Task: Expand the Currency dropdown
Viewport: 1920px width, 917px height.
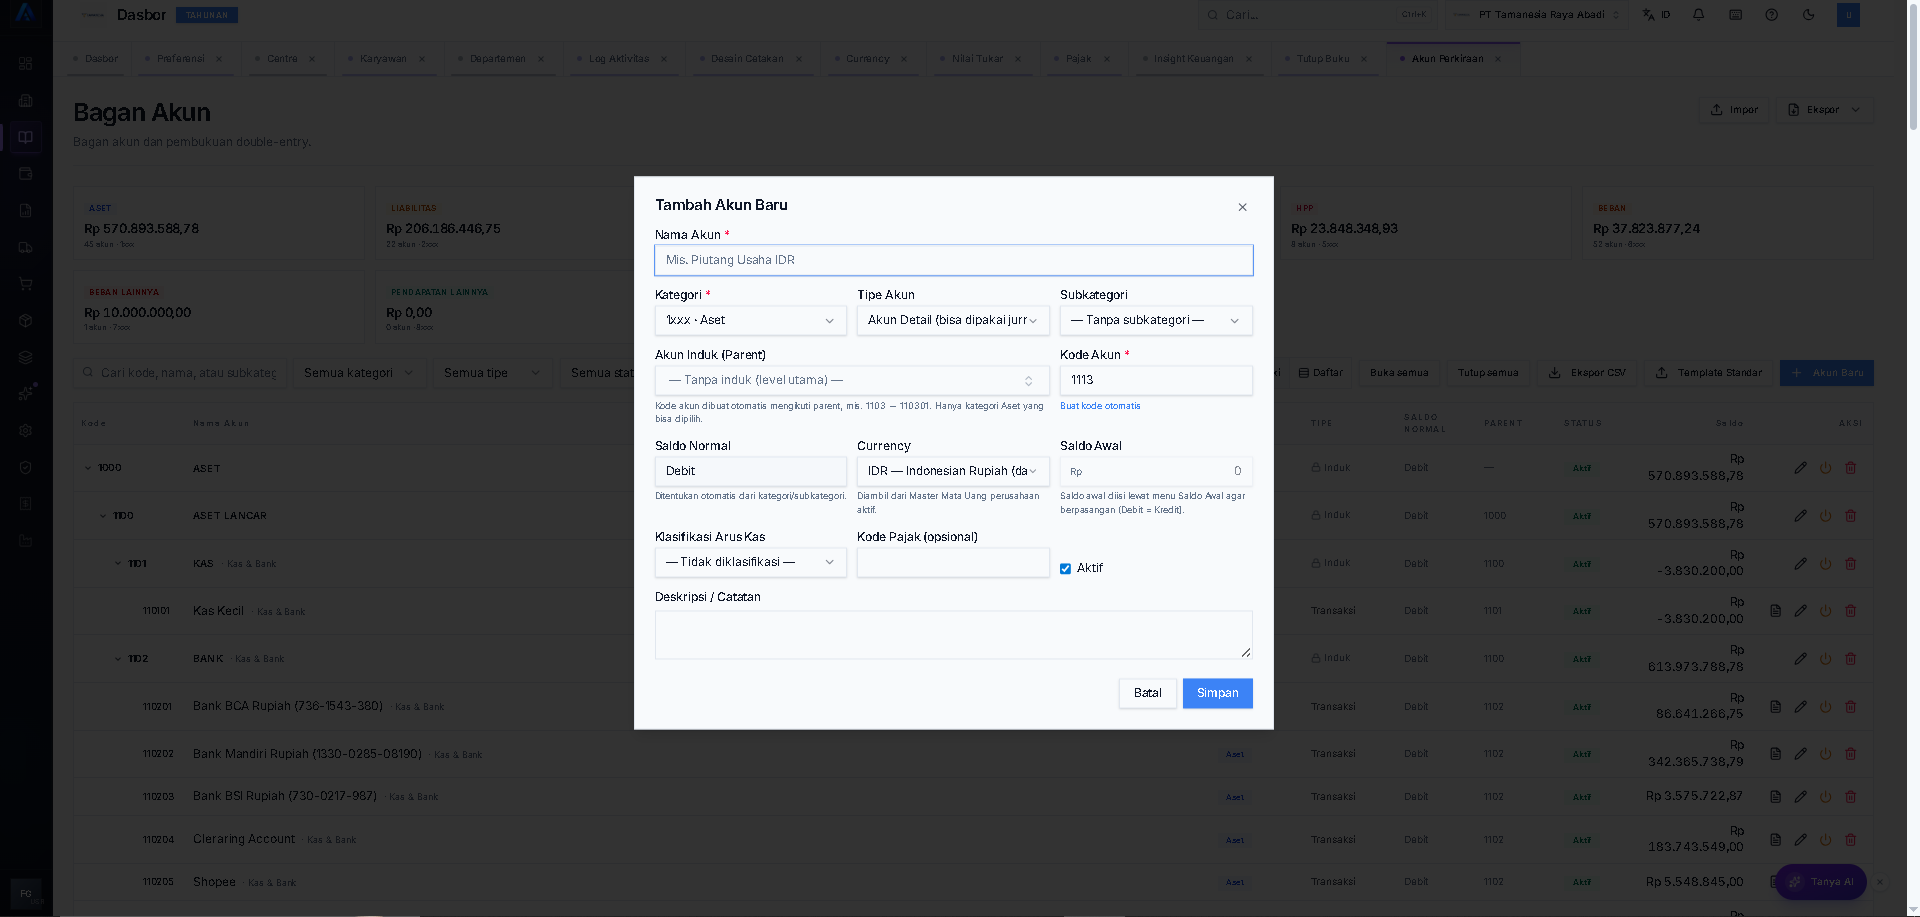Action: [953, 471]
